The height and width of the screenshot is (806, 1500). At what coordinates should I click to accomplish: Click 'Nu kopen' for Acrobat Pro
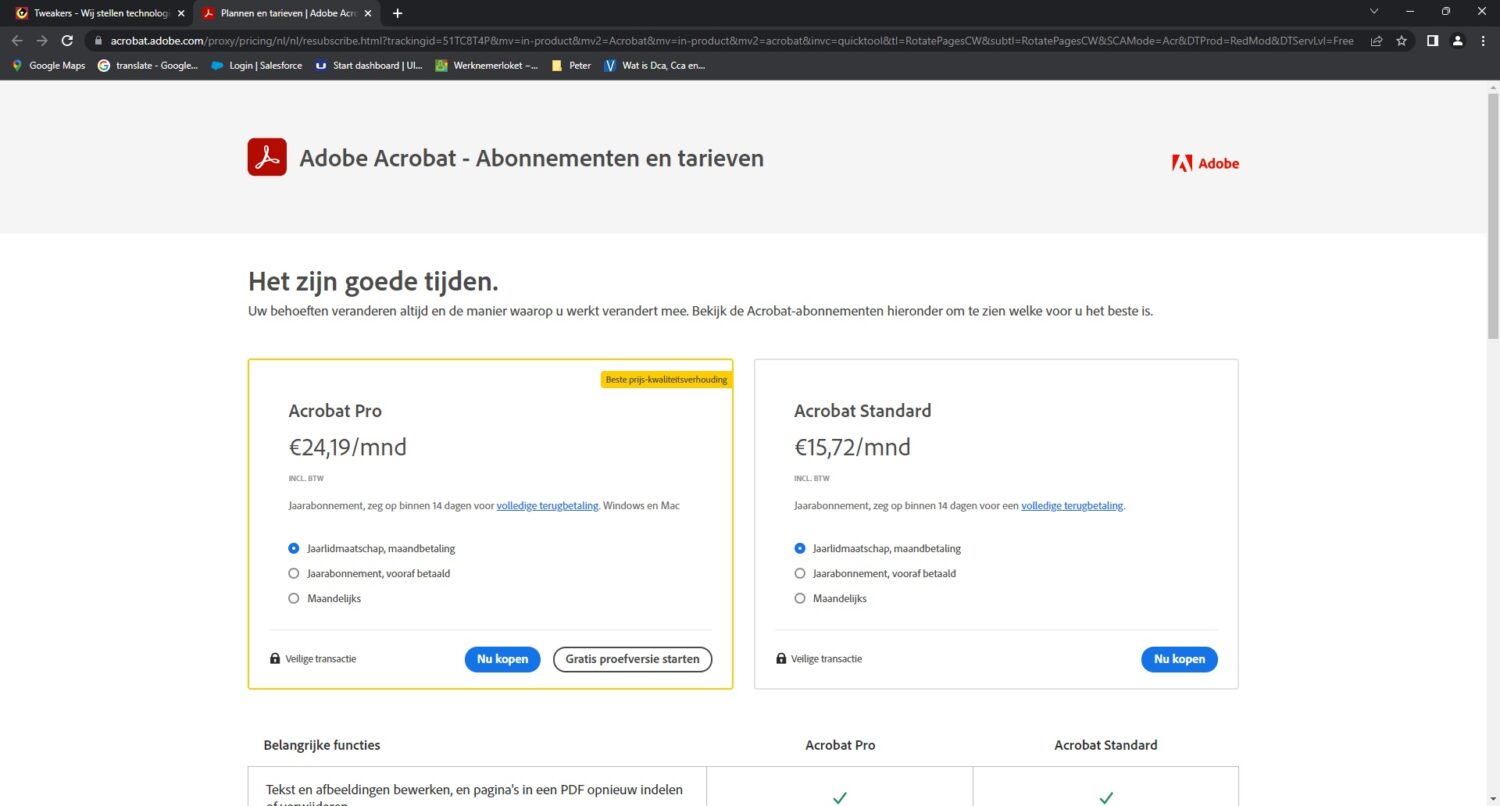[502, 659]
